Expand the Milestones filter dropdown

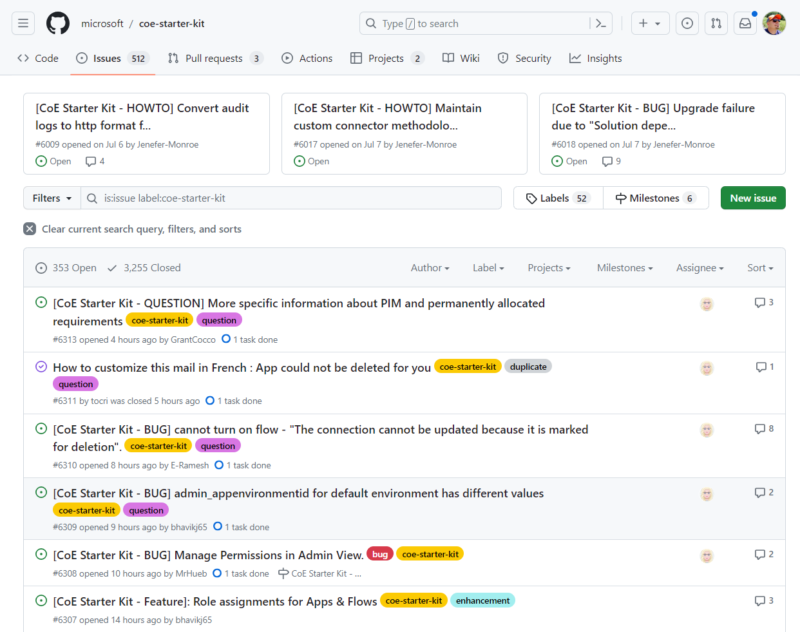[625, 268]
